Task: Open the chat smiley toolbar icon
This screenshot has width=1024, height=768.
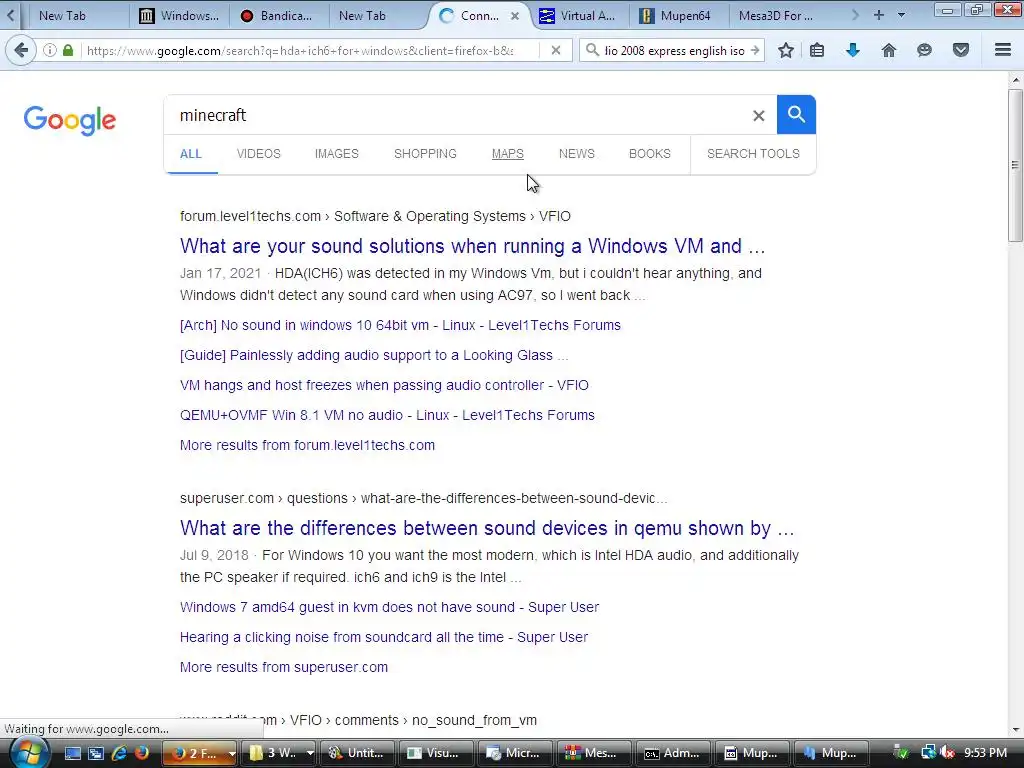Action: 924,50
